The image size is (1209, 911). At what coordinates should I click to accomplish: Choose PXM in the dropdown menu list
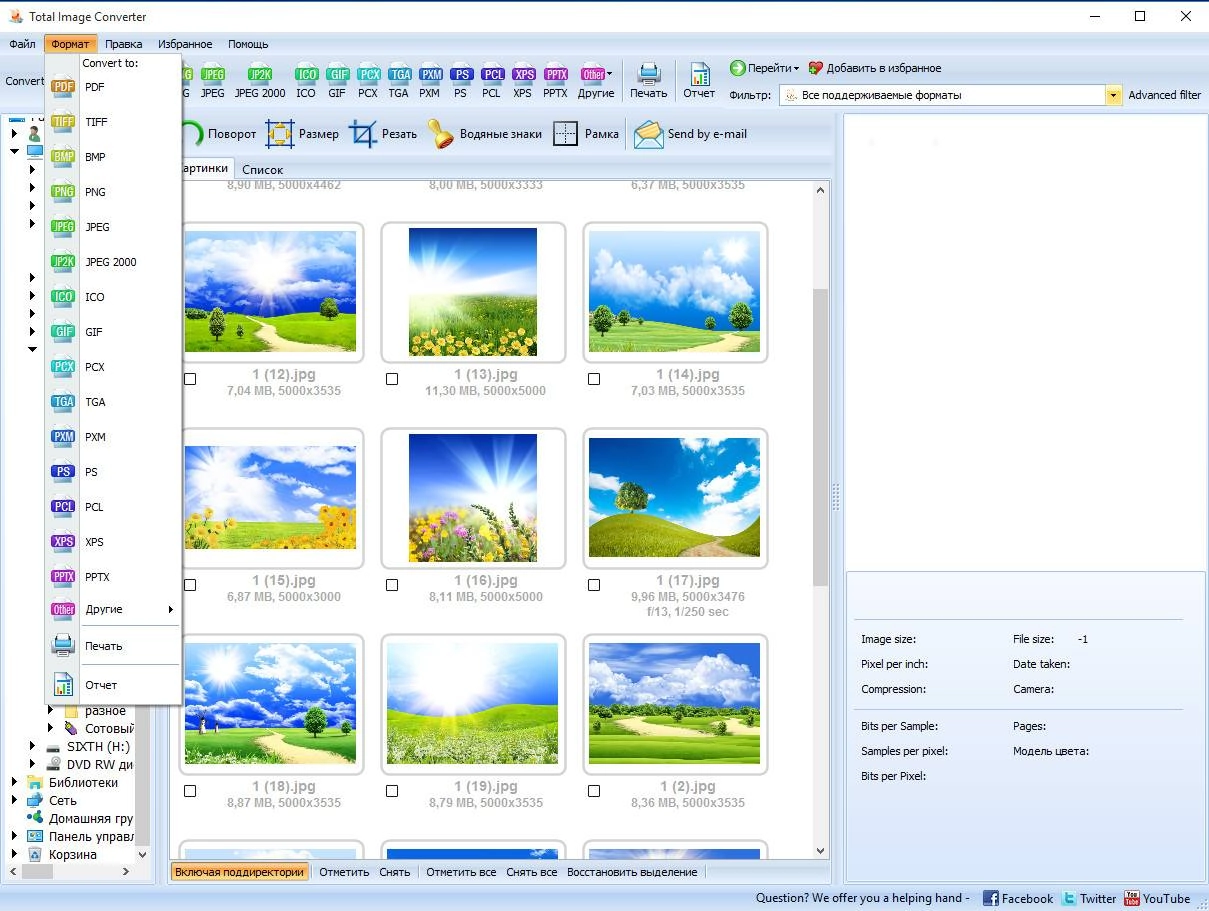(x=112, y=437)
